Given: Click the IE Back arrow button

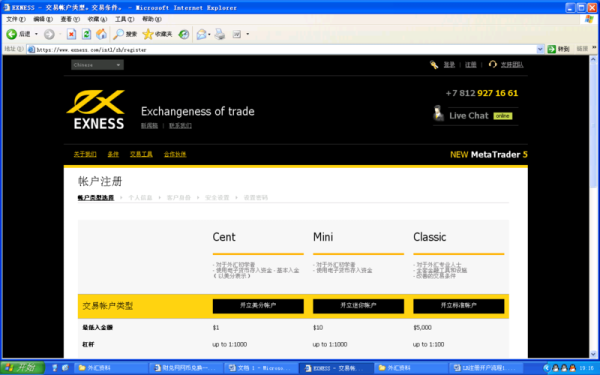Looking at the screenshot, I should coord(11,34).
